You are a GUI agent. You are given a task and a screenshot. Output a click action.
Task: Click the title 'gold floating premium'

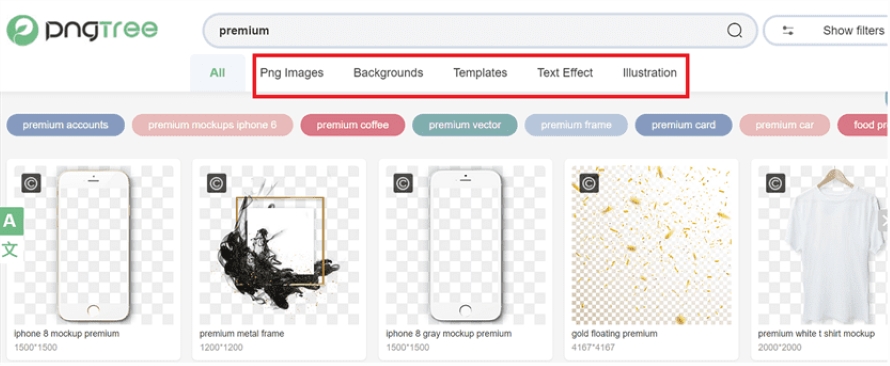[614, 334]
